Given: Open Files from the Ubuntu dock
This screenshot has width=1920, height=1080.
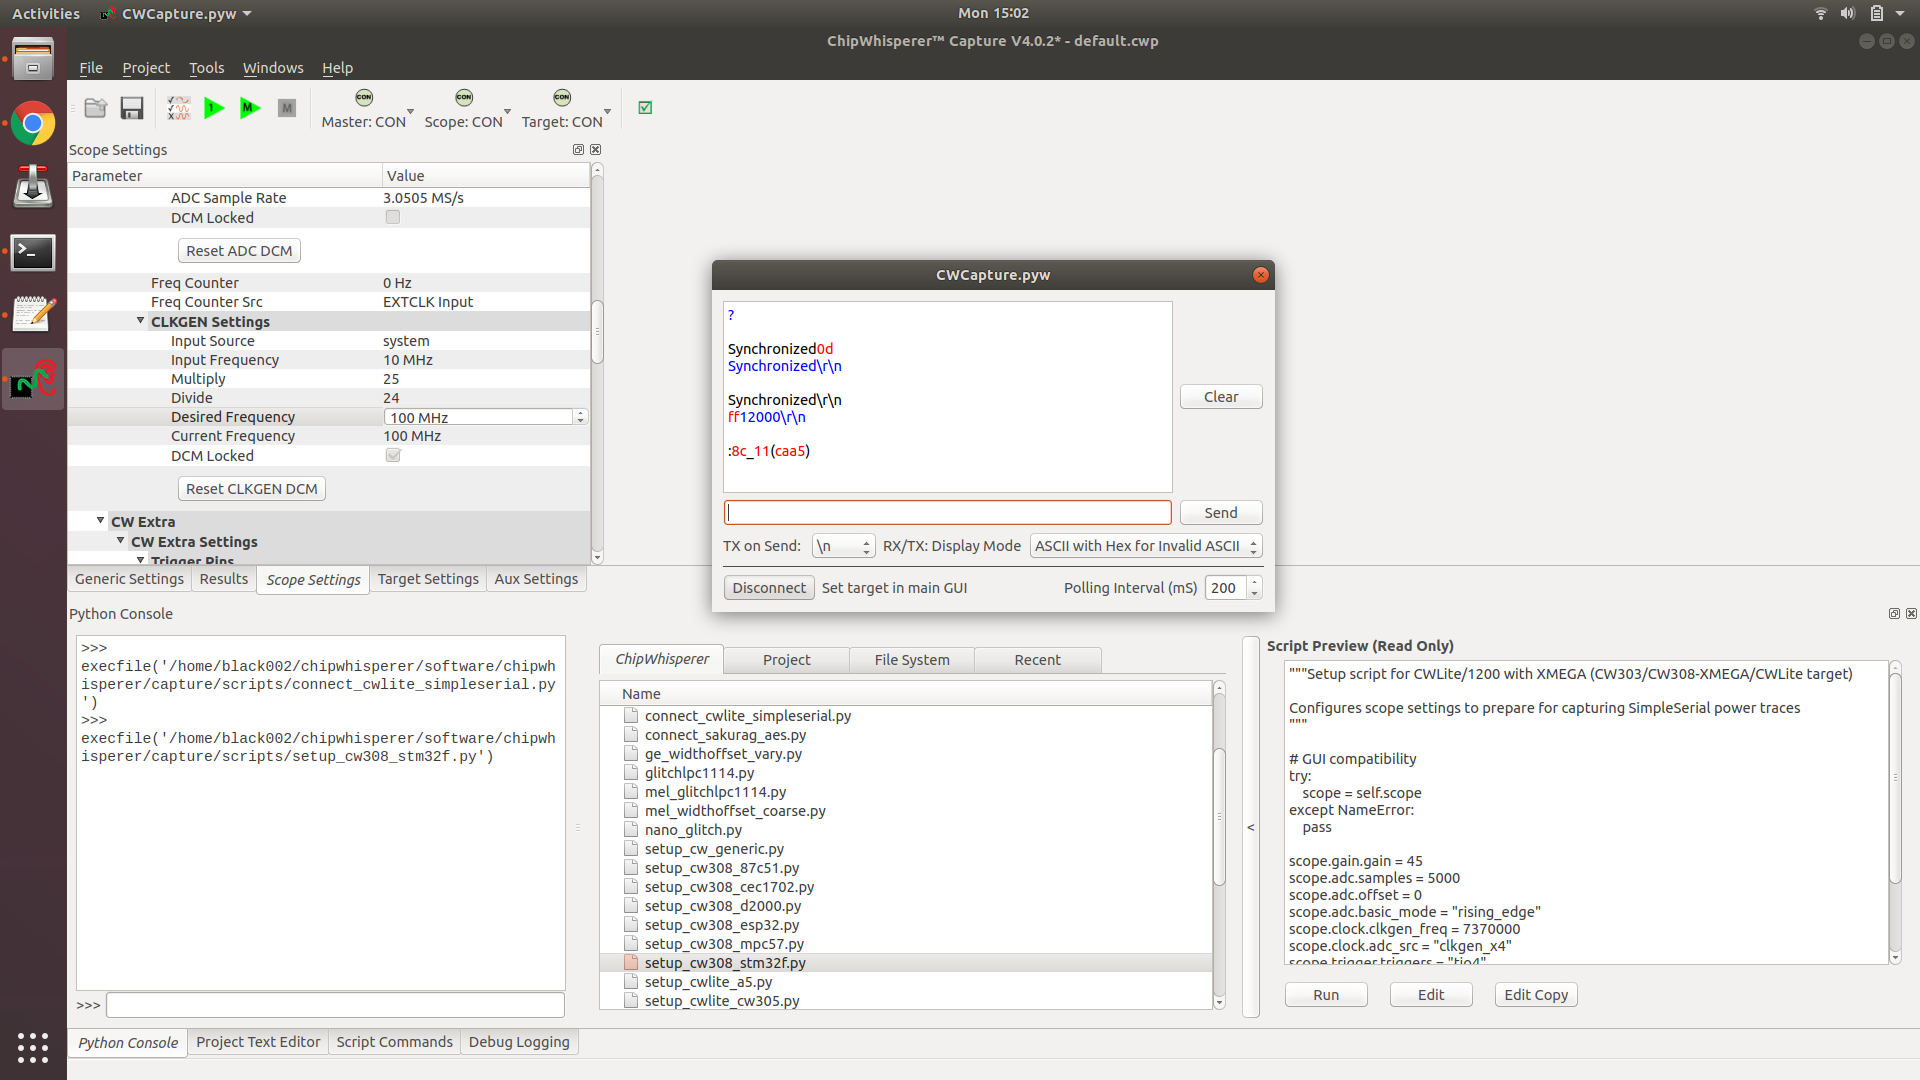Looking at the screenshot, I should 33,59.
